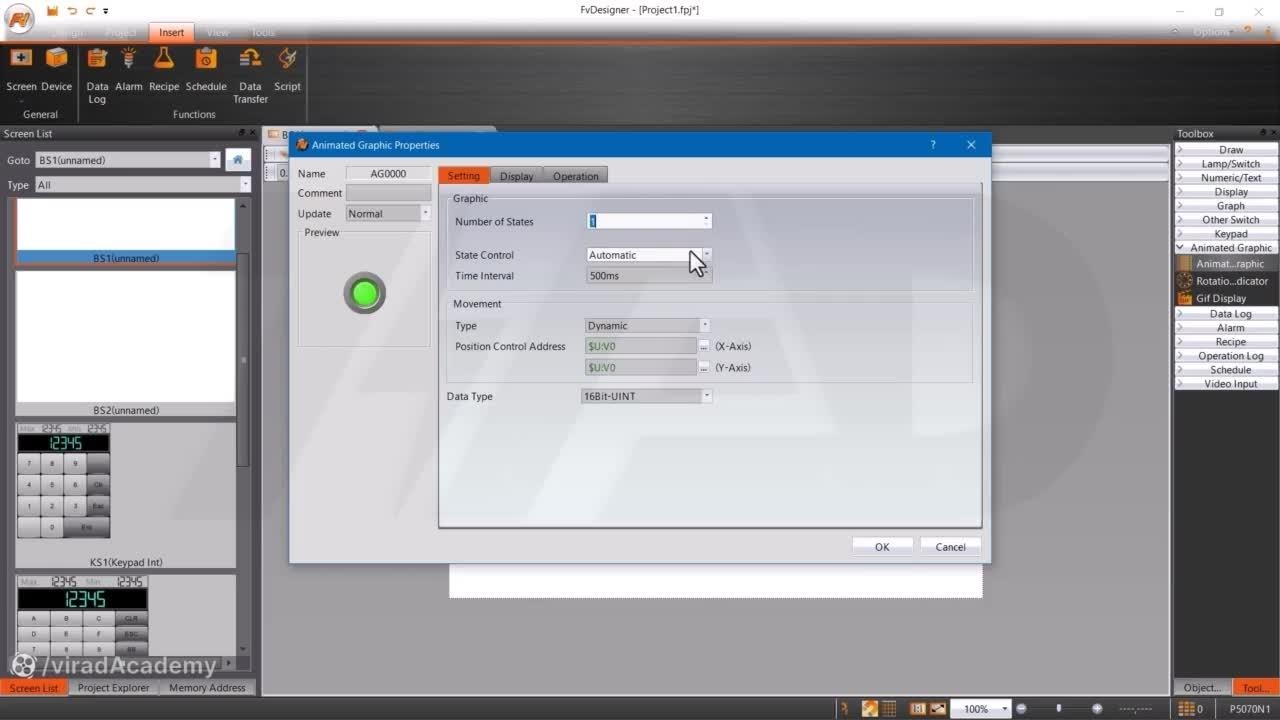Select Gif Display in the Toolbox
This screenshot has width=1280, height=720.
(x=1220, y=298)
